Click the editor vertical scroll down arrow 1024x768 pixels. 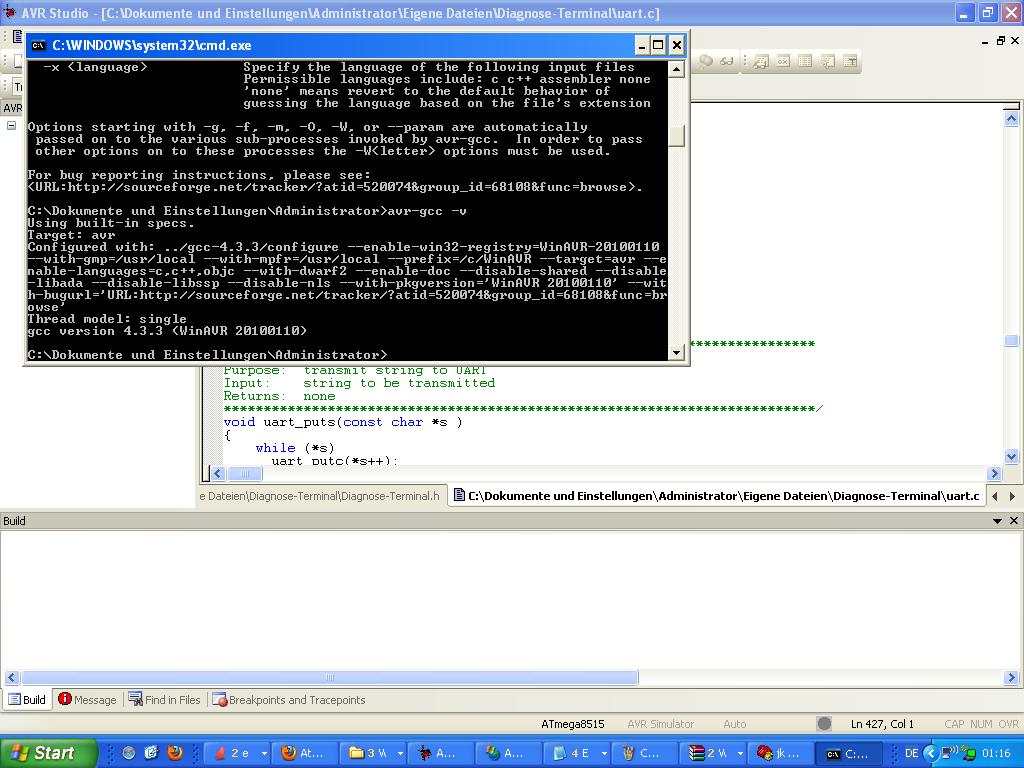point(1011,456)
